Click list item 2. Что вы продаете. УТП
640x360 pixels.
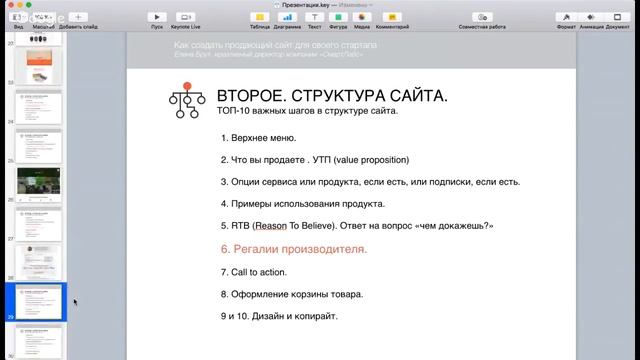pyautogui.click(x=315, y=160)
